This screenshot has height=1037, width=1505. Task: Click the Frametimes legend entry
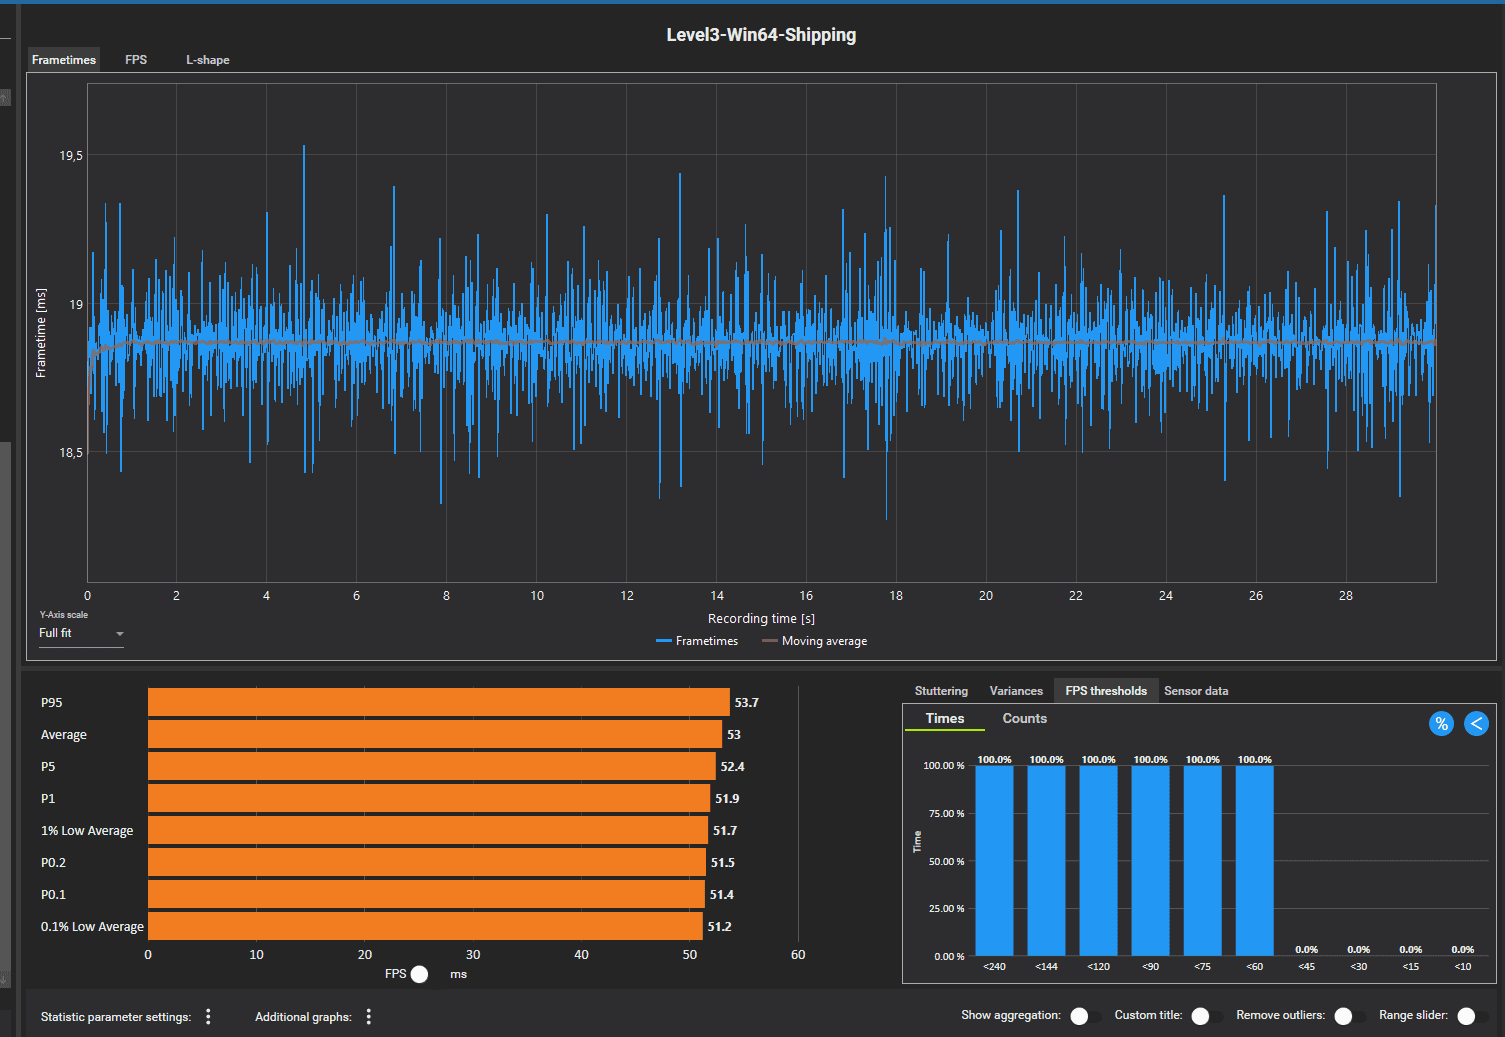(697, 641)
